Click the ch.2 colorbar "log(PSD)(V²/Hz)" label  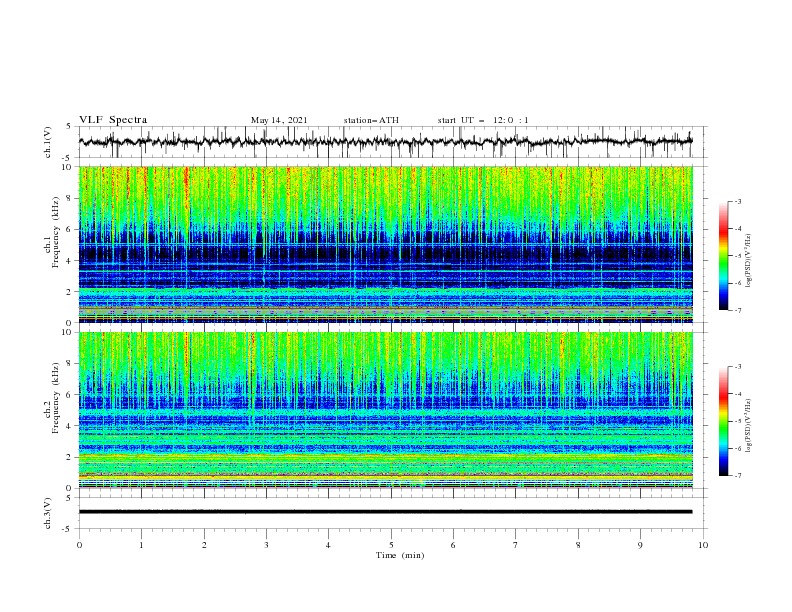click(x=749, y=426)
